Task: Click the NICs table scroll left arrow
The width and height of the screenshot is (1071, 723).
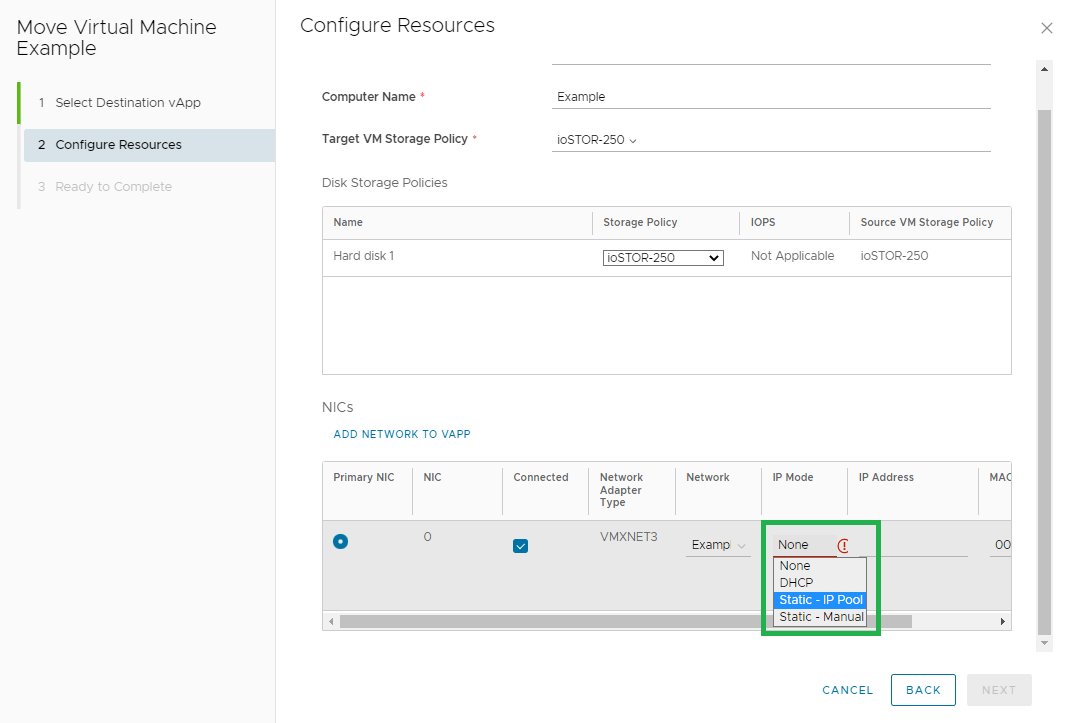Action: (x=331, y=622)
